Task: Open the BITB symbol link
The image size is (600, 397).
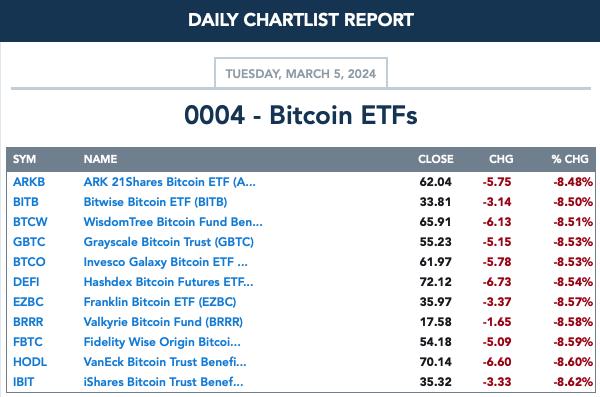Action: pos(26,202)
